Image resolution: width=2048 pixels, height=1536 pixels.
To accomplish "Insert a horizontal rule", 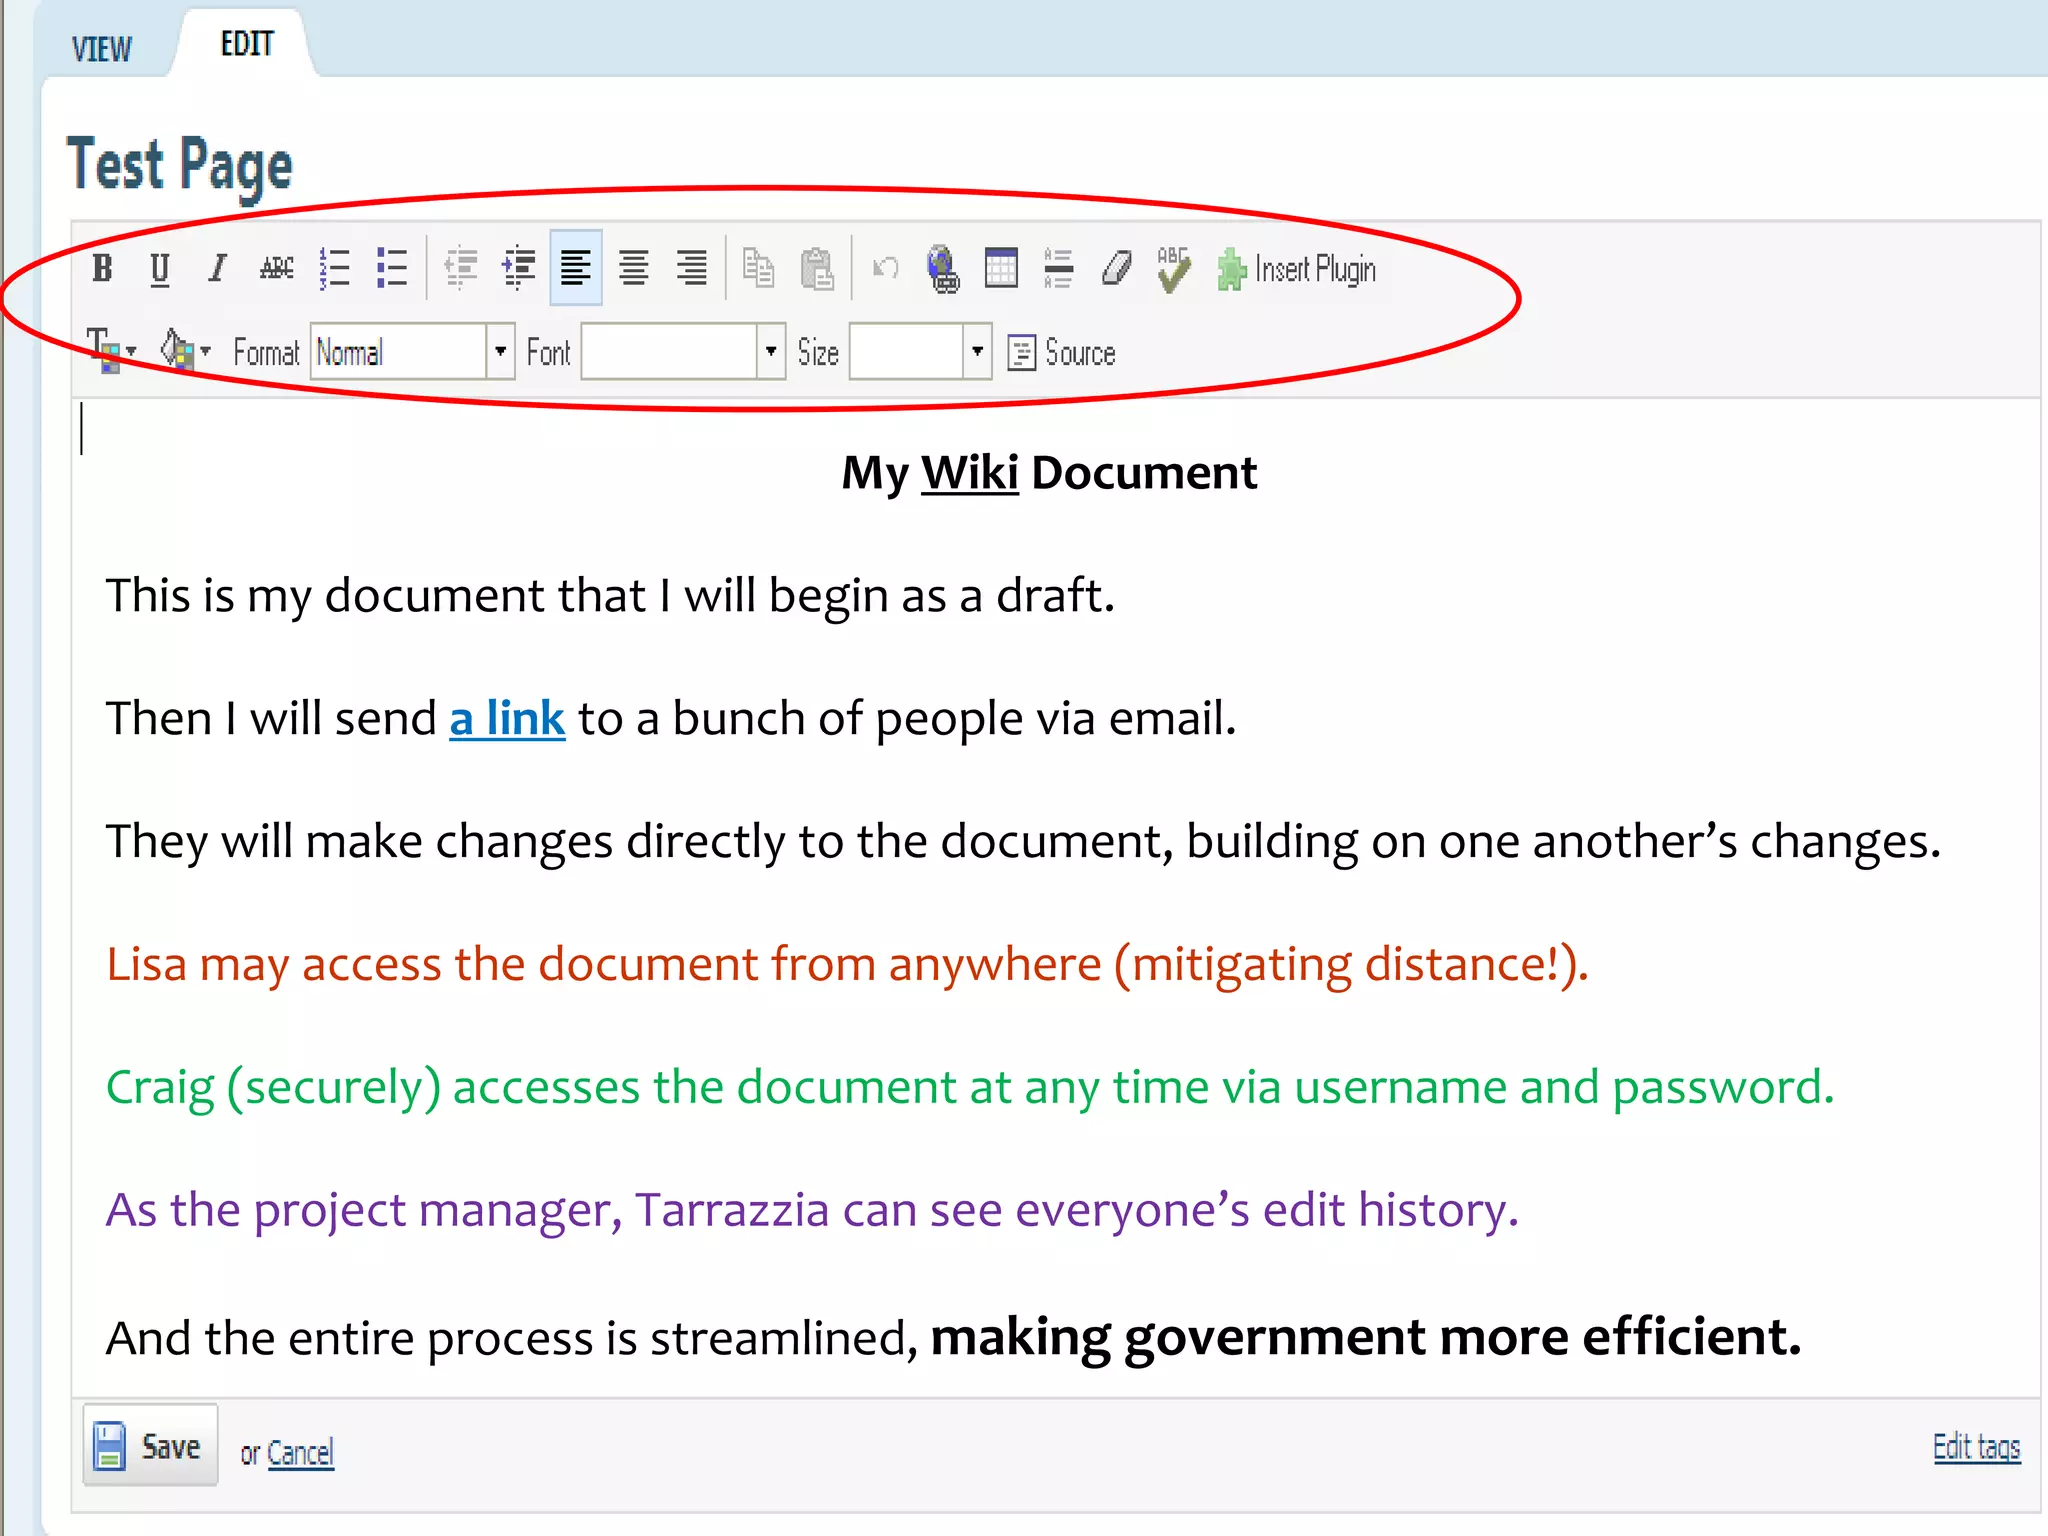I will pyautogui.click(x=1058, y=268).
